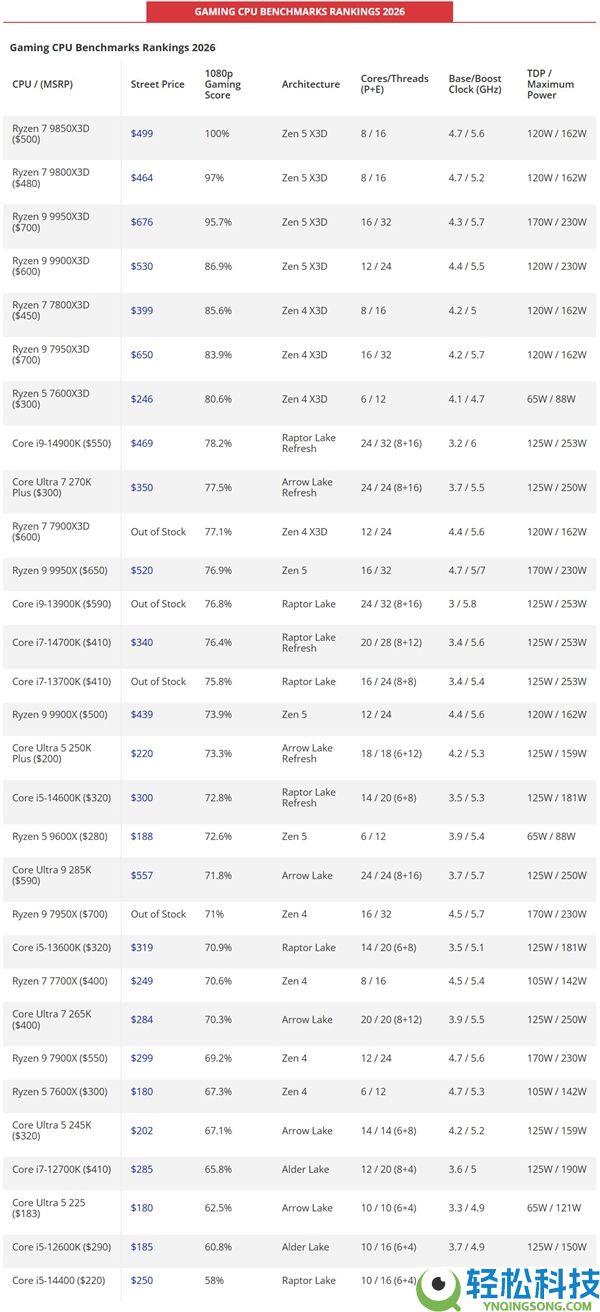Click the TDP / Maximum Power column header

point(550,85)
